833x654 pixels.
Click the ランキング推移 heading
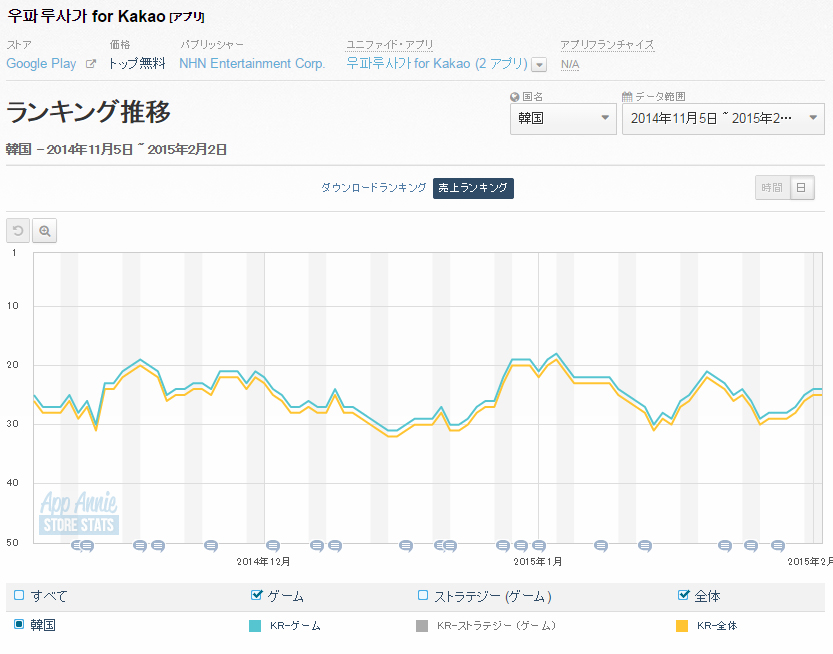click(x=88, y=112)
